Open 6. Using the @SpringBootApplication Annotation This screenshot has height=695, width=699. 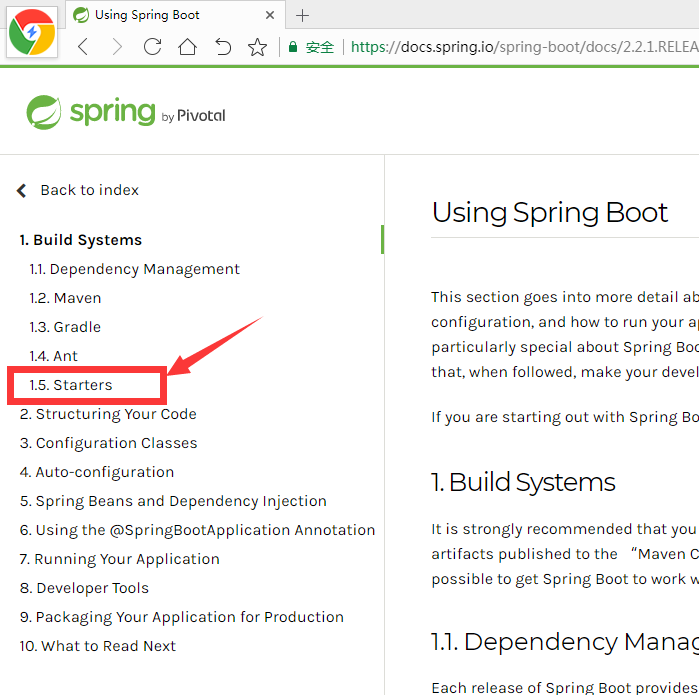[197, 530]
